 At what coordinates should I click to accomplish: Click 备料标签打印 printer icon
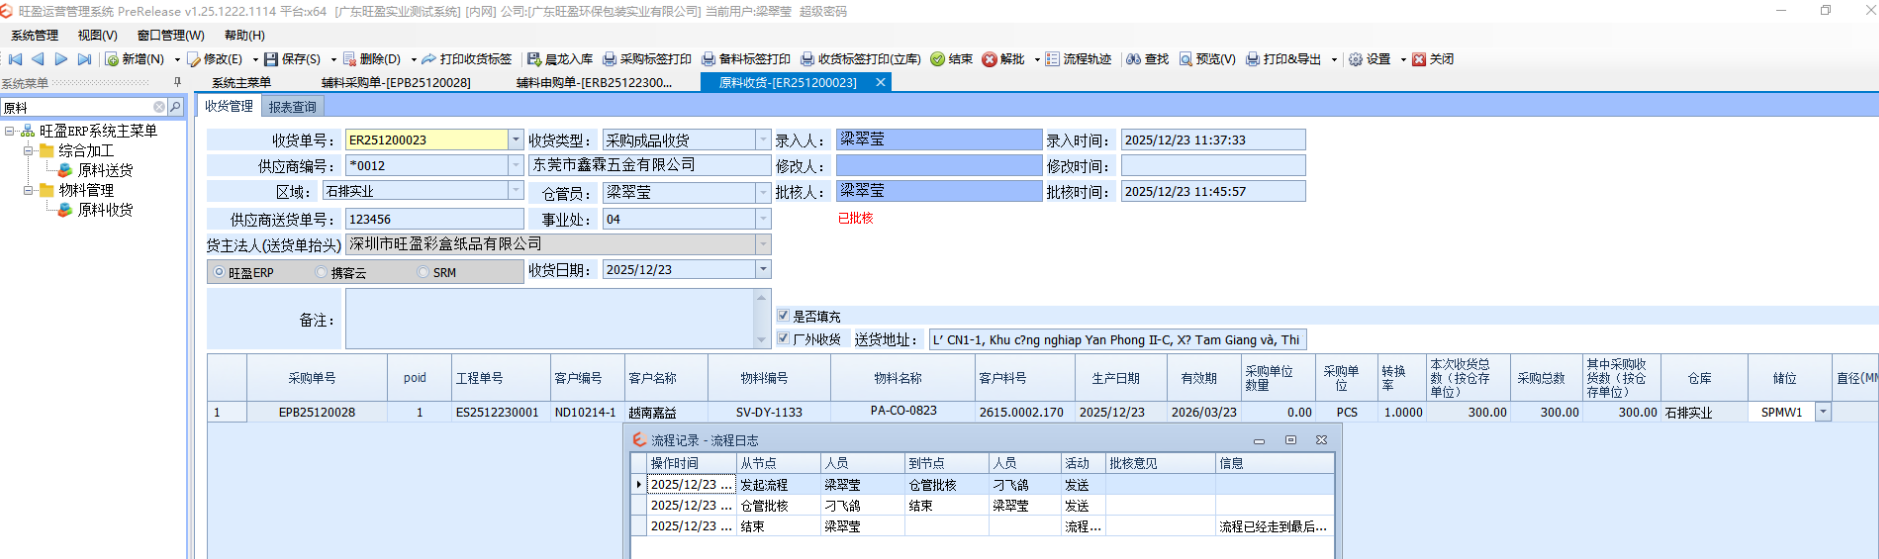tap(708, 59)
